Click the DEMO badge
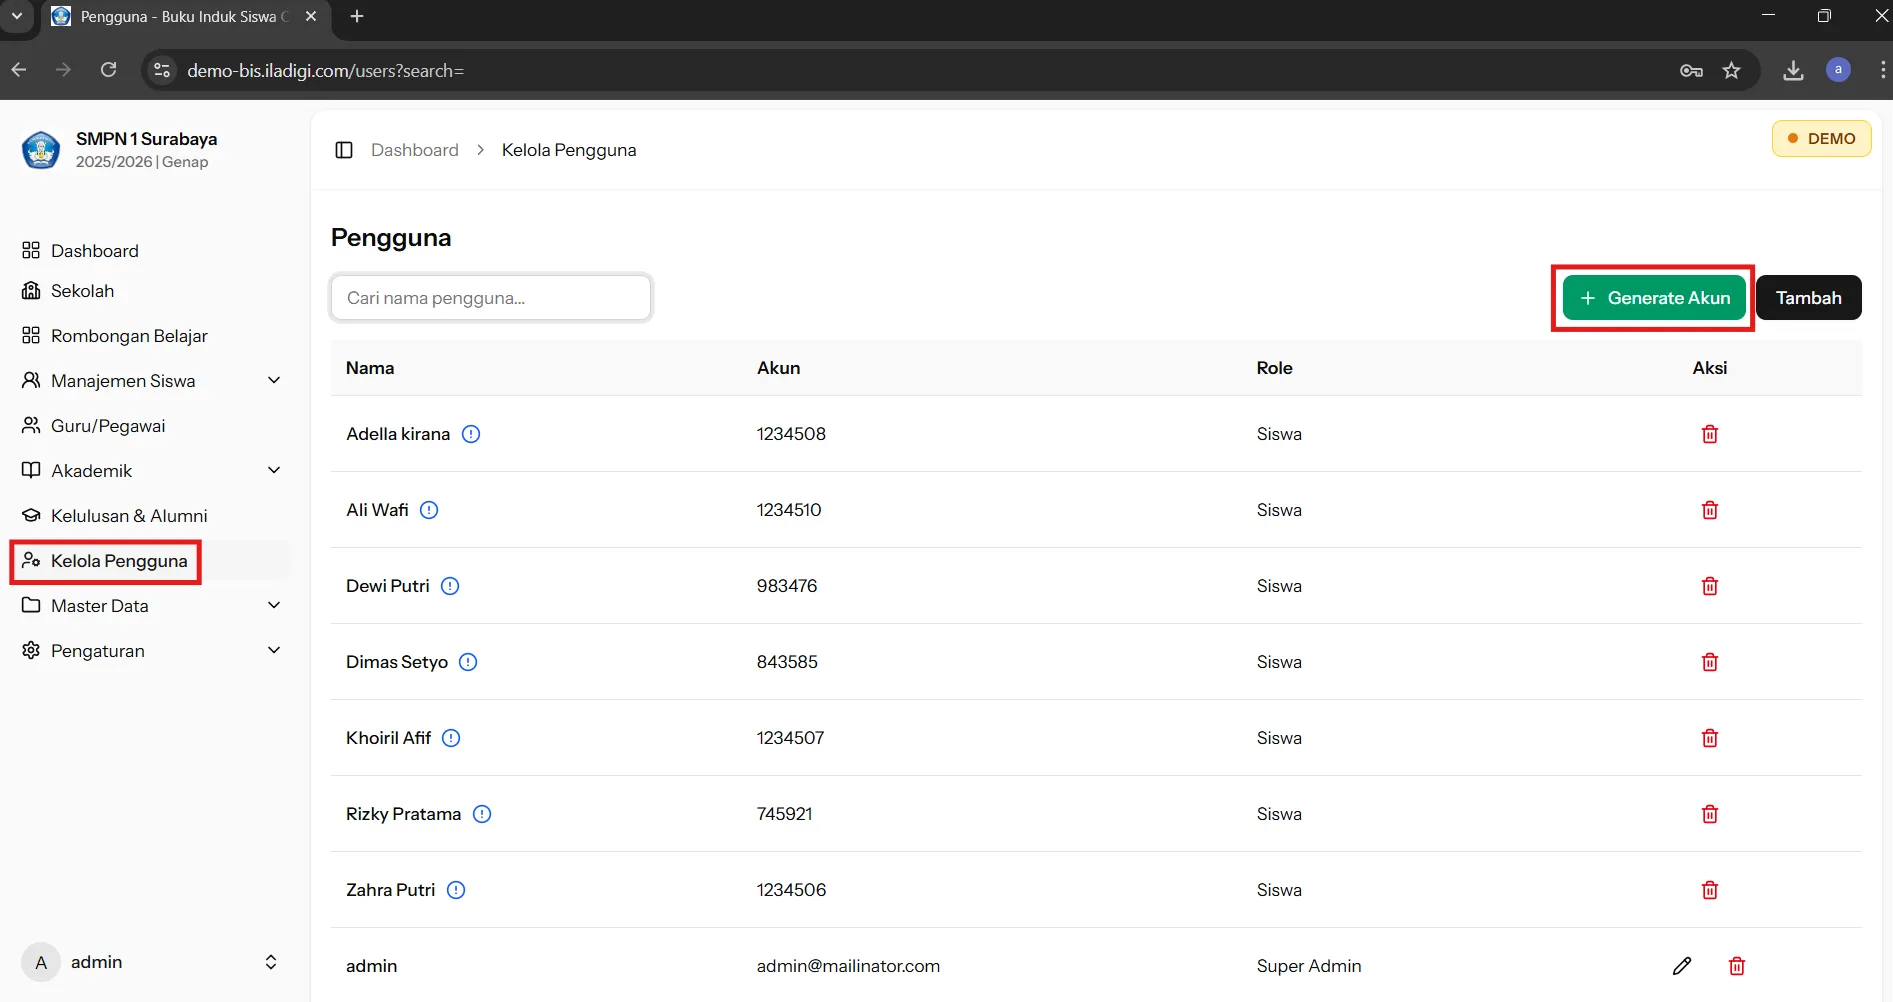Screen dimensions: 1893x1002 click(1821, 139)
